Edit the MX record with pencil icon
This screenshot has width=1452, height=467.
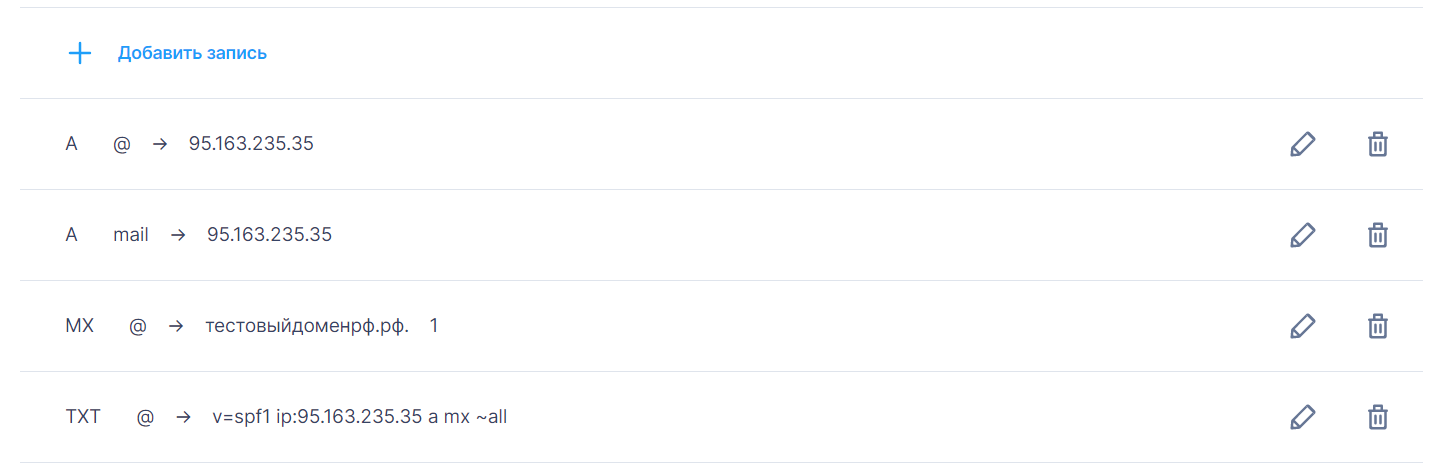[x=1302, y=326]
